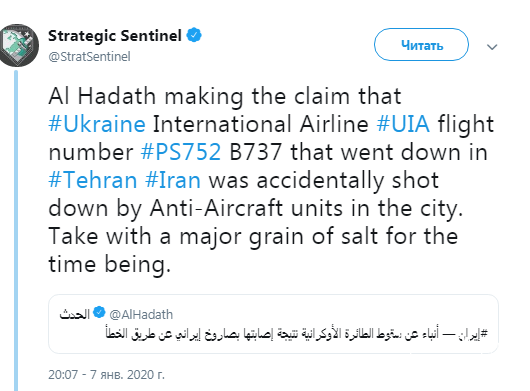Open the #Ukraine hashtag
Viewport: 530px width, 391px height.
(97, 124)
